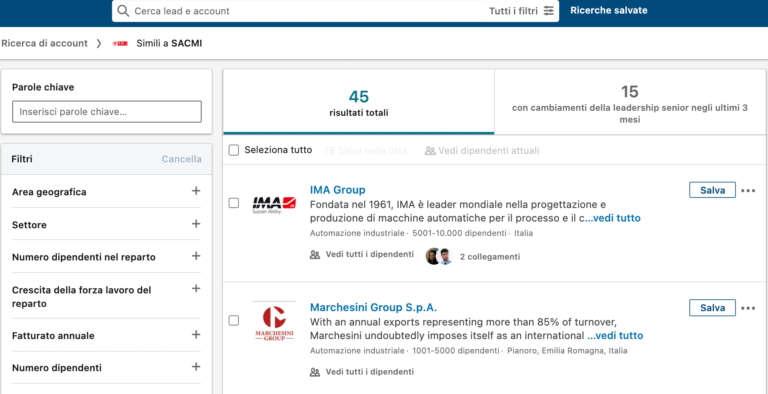Click Simili a SACMI breadcrumb text
Viewport: 768px width, 394px height.
click(169, 43)
